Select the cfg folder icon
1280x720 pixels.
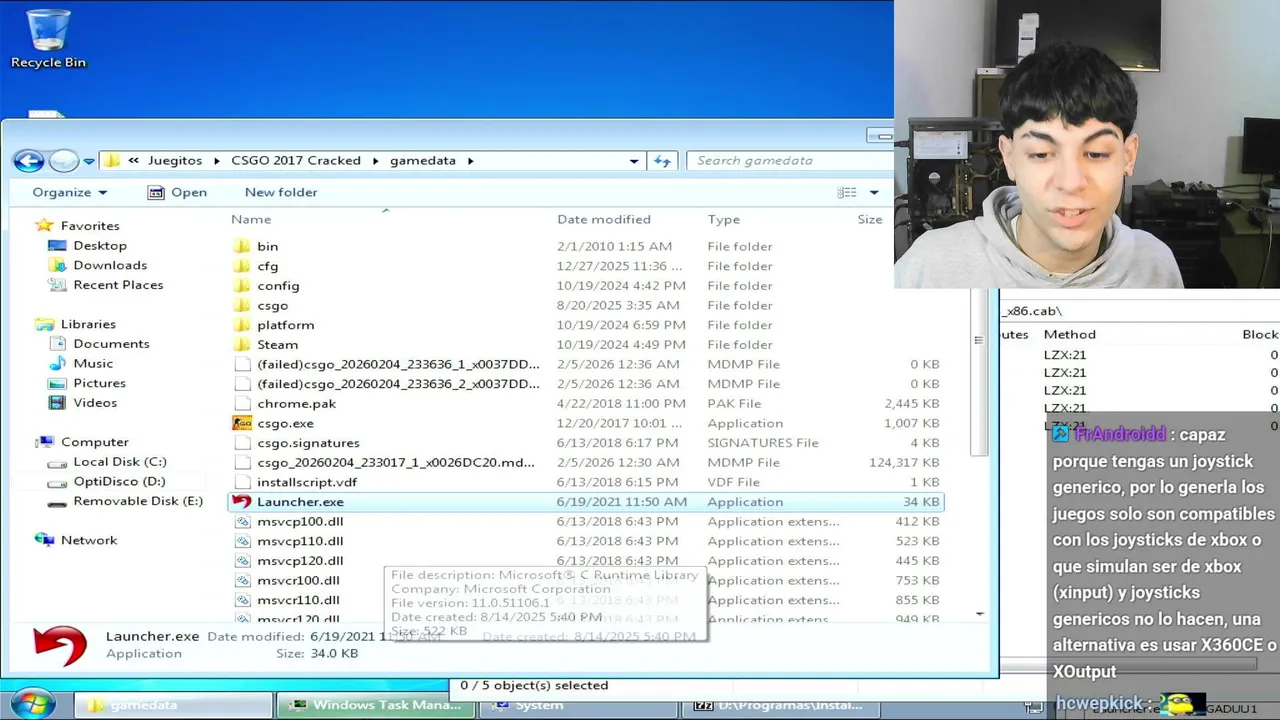click(x=242, y=266)
